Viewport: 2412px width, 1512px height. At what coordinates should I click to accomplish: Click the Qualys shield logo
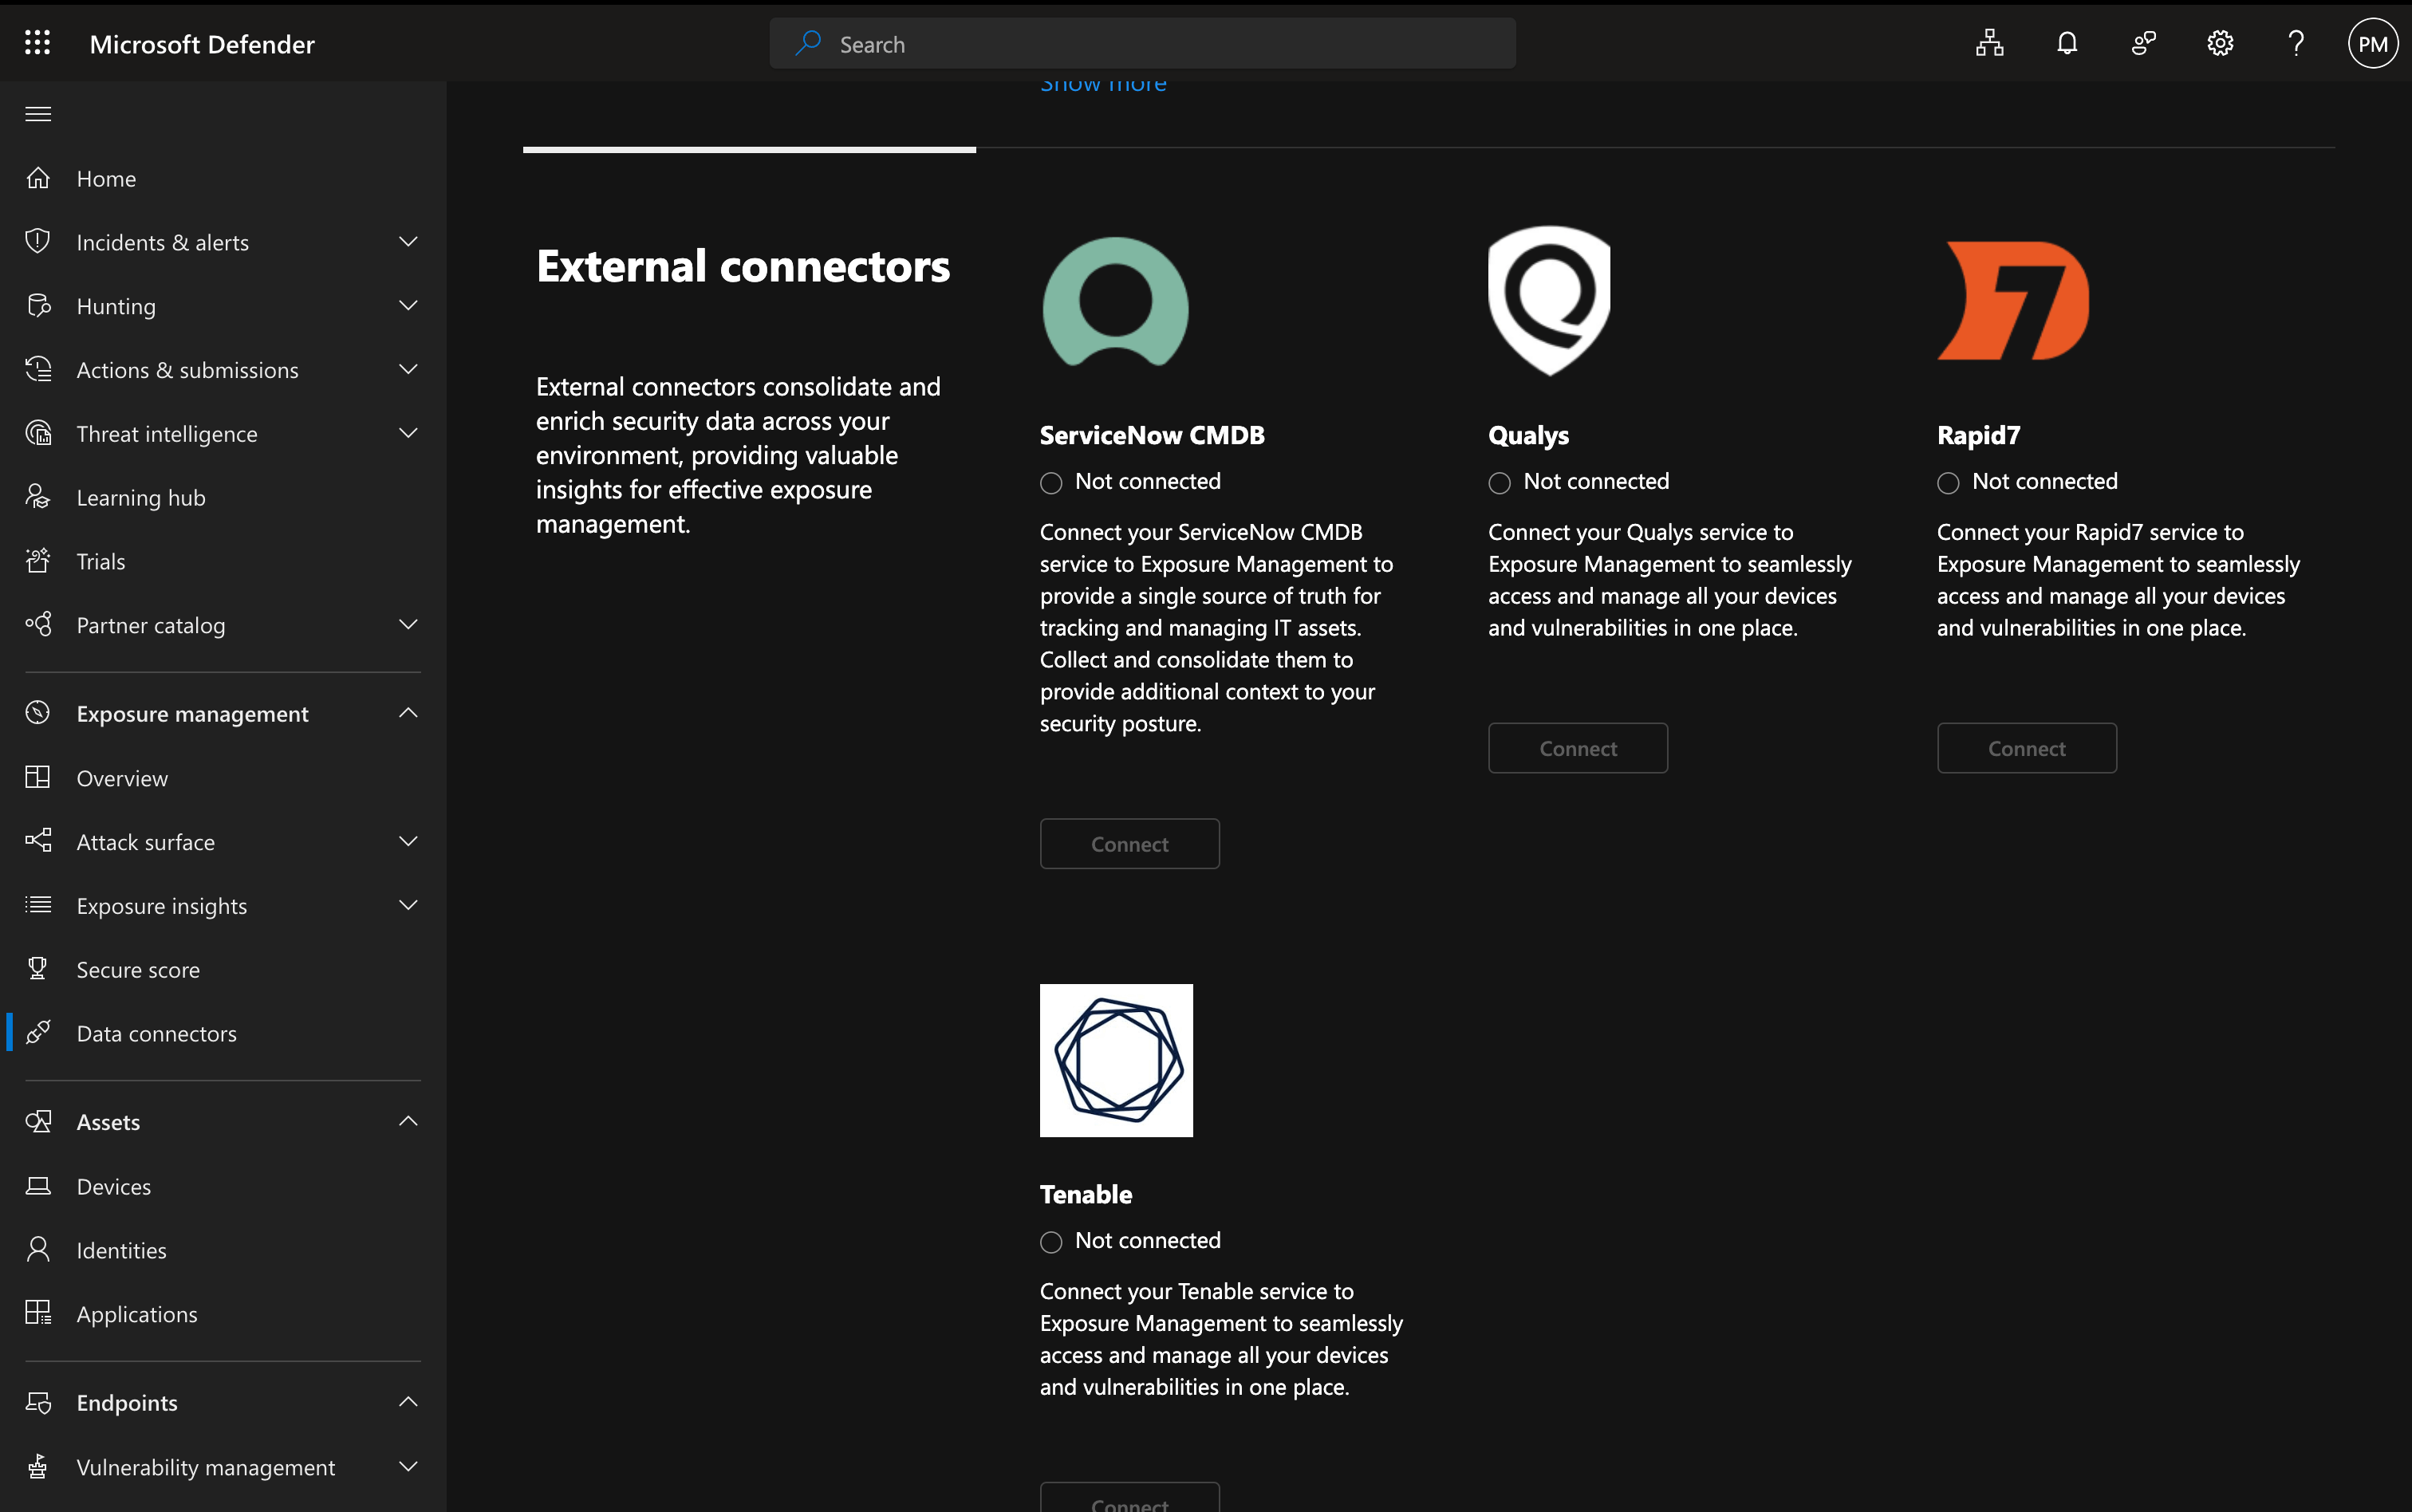click(x=1549, y=300)
